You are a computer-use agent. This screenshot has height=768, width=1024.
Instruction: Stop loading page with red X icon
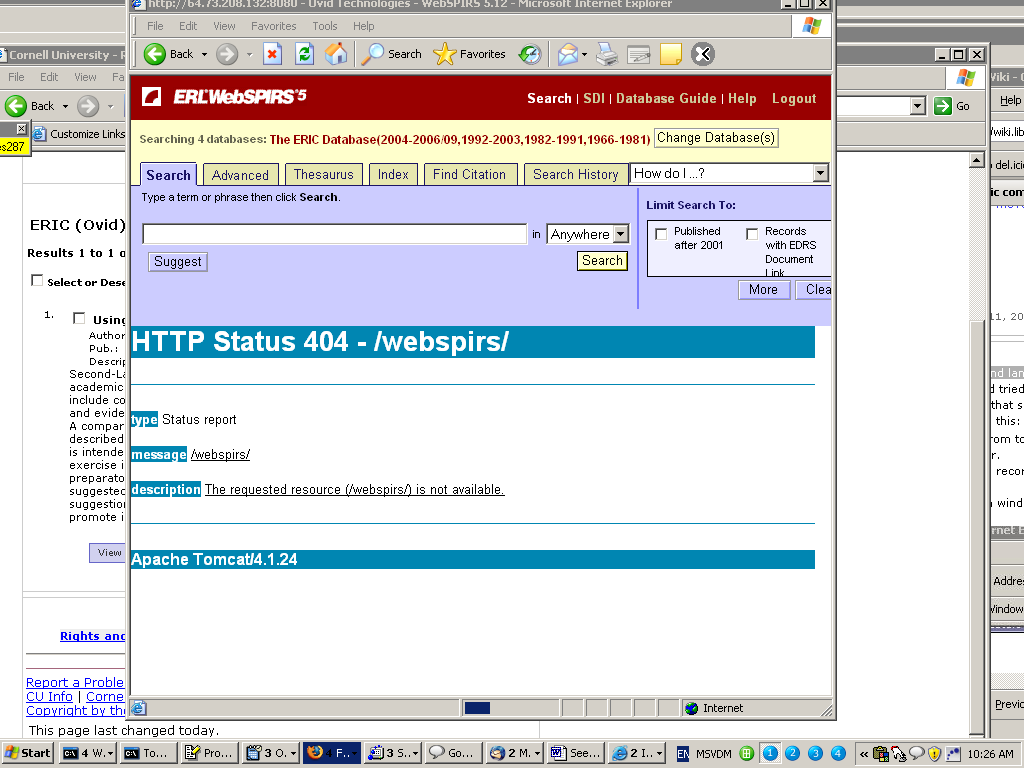tap(272, 54)
